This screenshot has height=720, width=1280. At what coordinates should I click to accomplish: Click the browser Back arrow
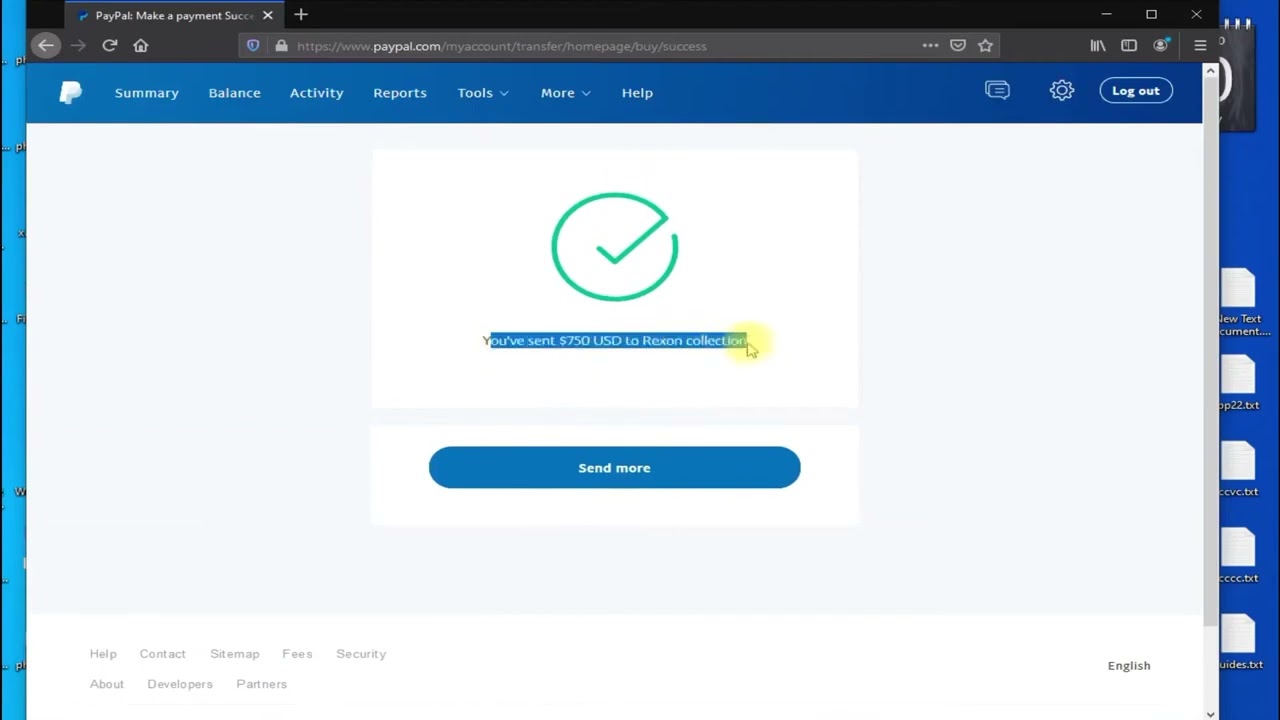(45, 45)
